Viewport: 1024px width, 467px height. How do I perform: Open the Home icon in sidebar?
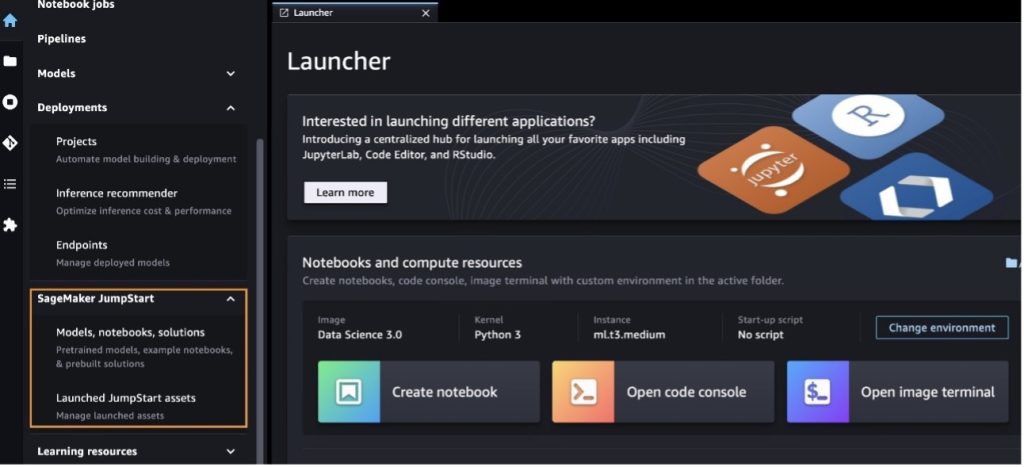10,20
